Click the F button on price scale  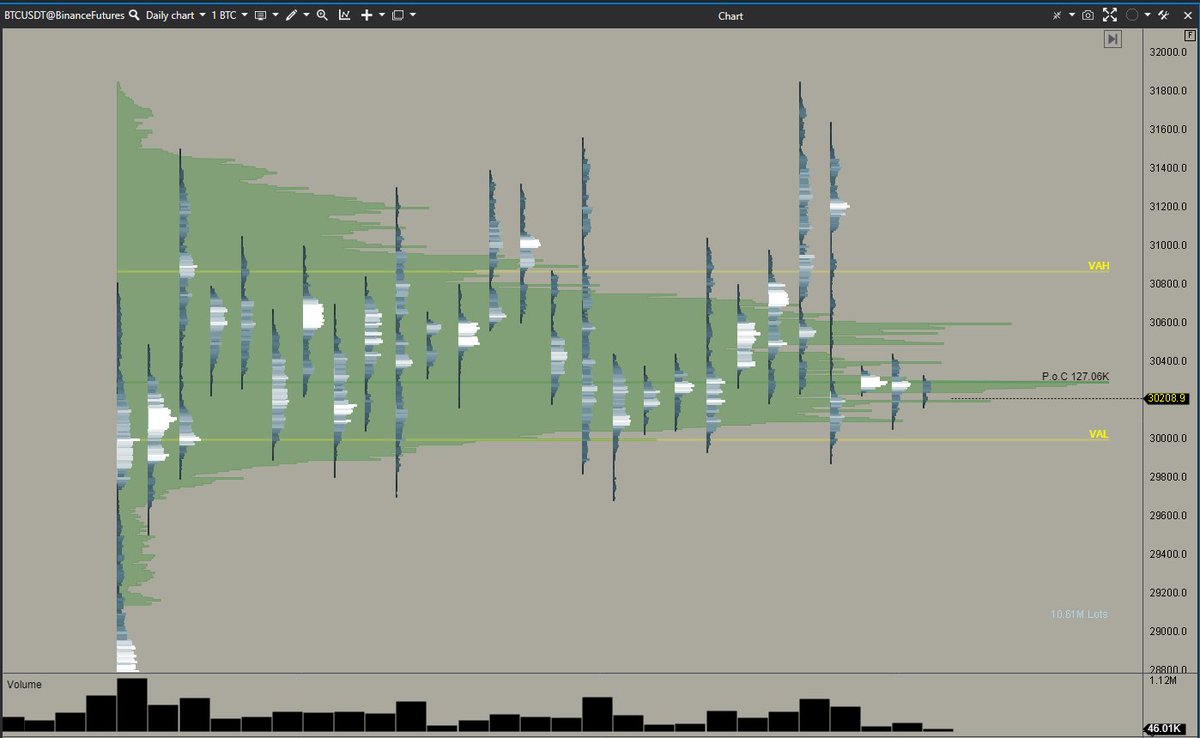1190,35
